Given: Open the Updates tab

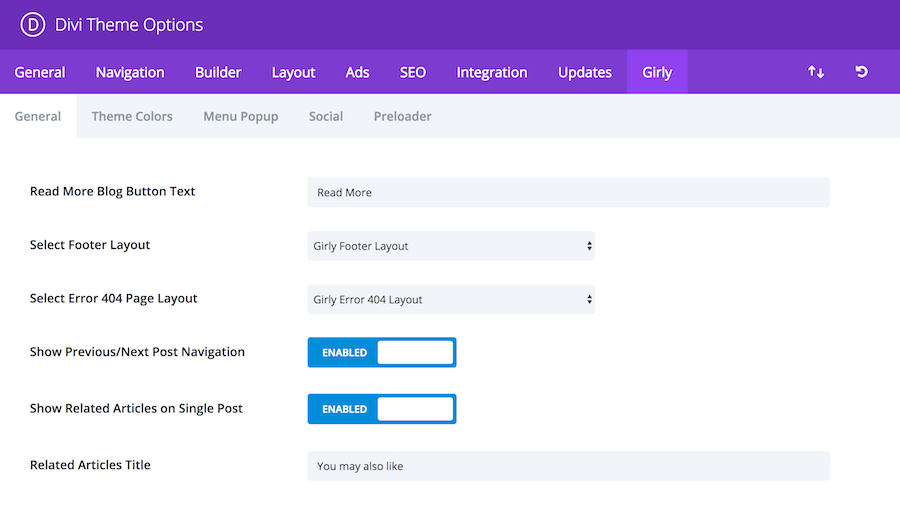Looking at the screenshot, I should coord(585,72).
